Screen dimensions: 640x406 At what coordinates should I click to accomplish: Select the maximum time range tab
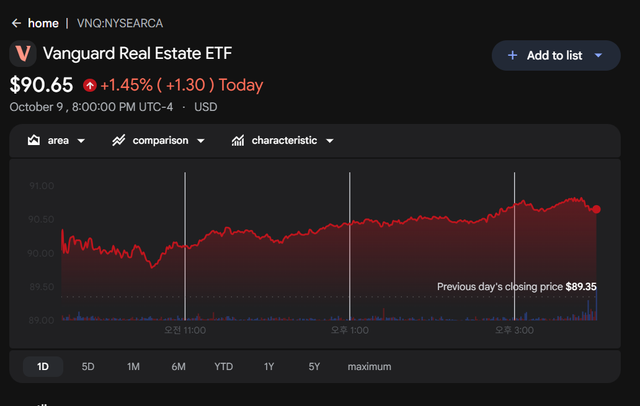tap(369, 366)
